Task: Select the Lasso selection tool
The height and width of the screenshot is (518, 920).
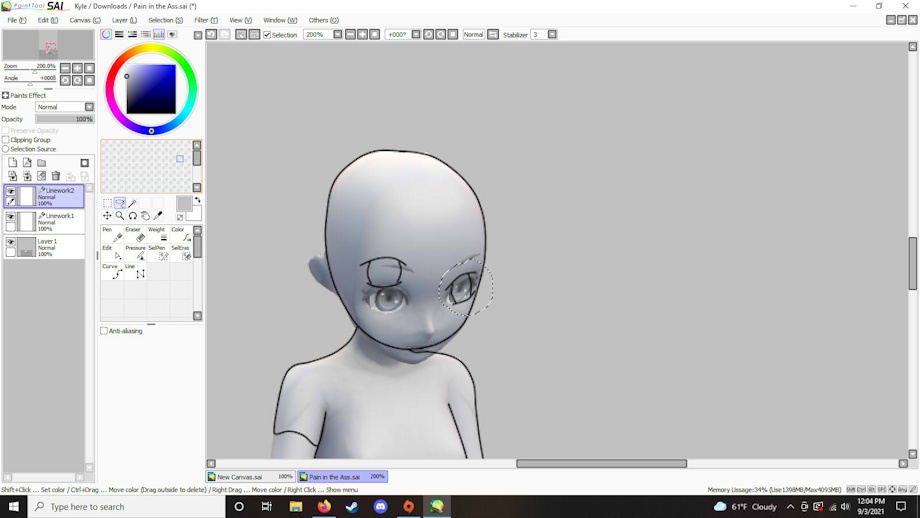Action: click(x=120, y=203)
